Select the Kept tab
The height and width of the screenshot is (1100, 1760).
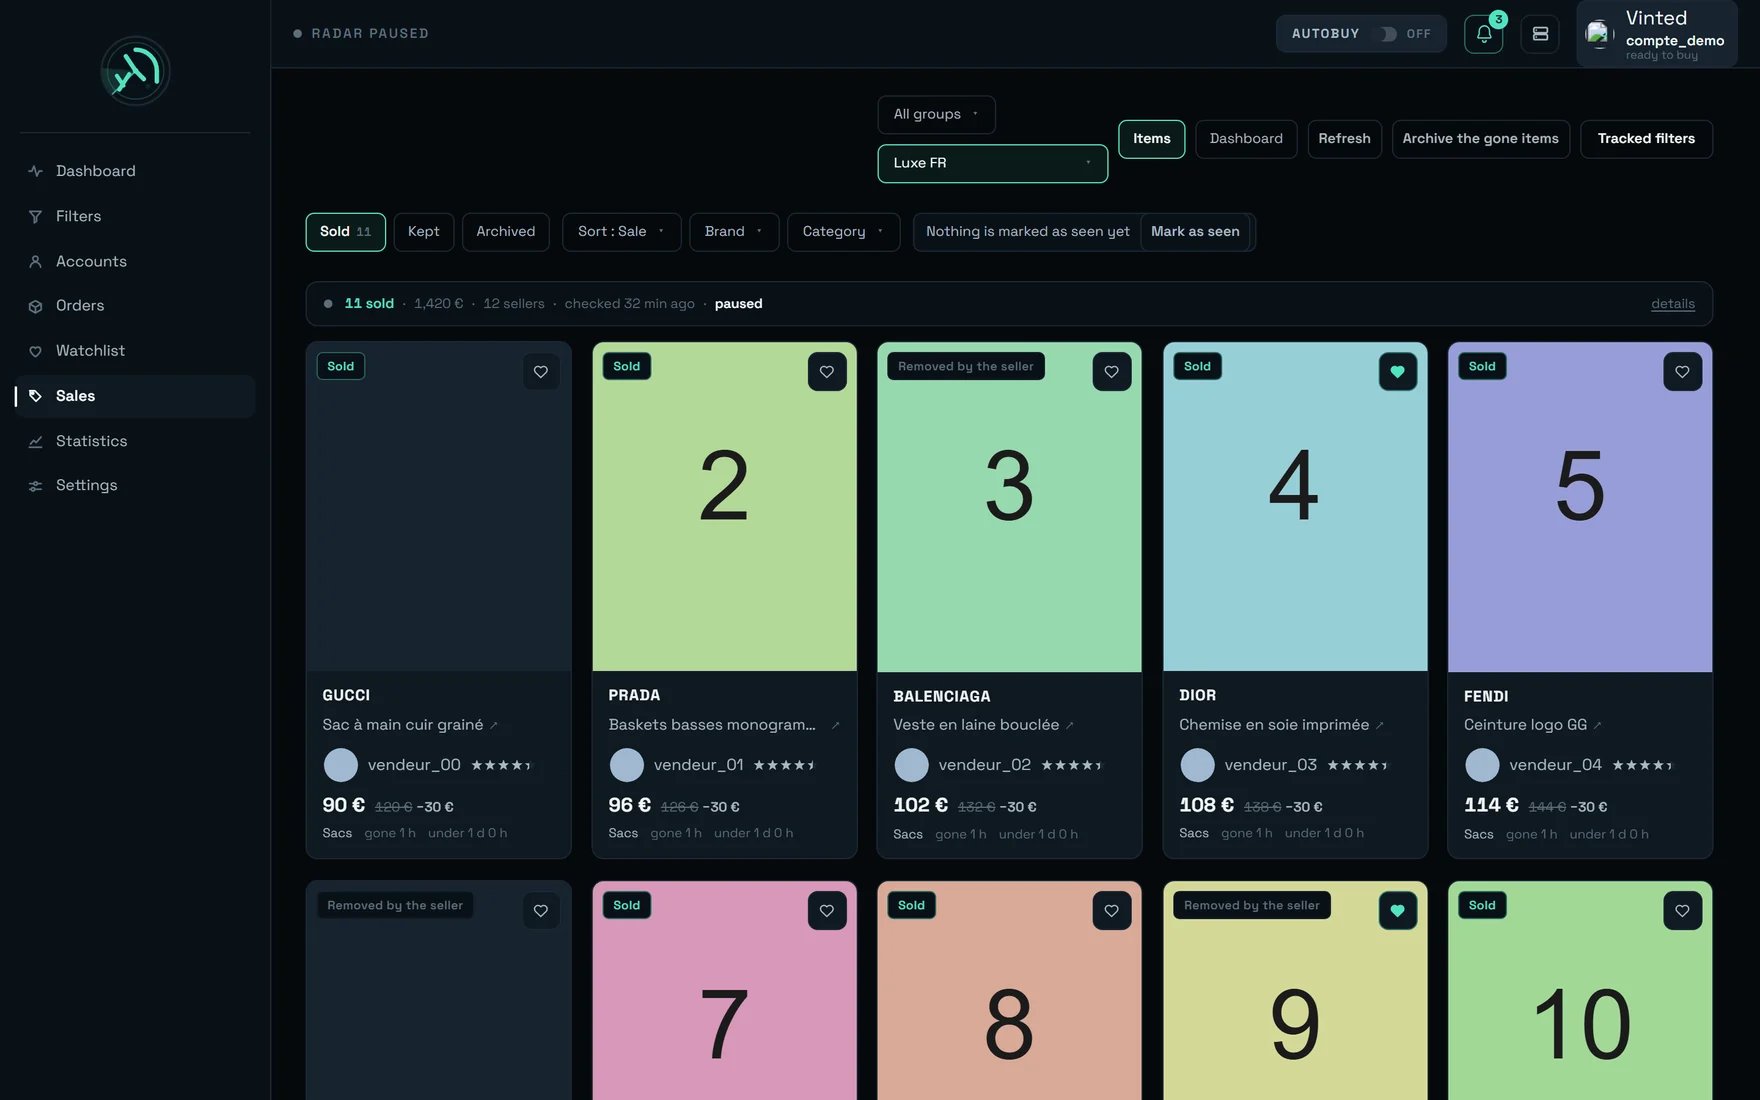click(x=424, y=232)
